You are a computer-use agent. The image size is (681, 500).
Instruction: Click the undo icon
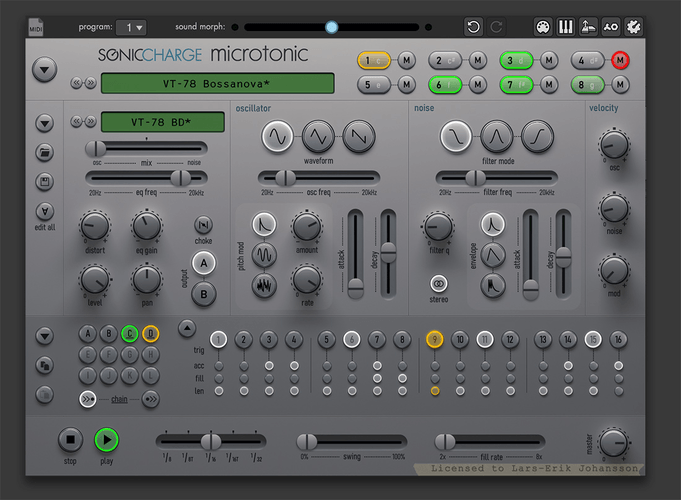point(473,27)
